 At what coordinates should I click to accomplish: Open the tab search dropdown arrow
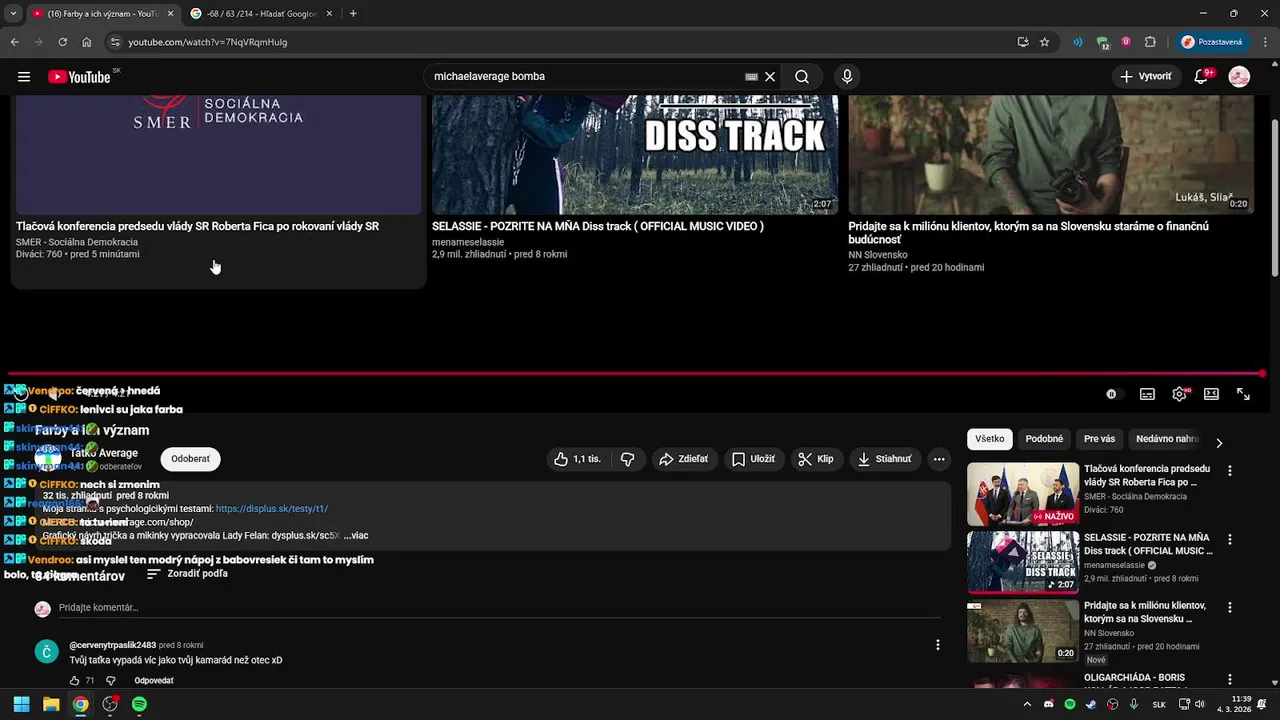pos(12,14)
